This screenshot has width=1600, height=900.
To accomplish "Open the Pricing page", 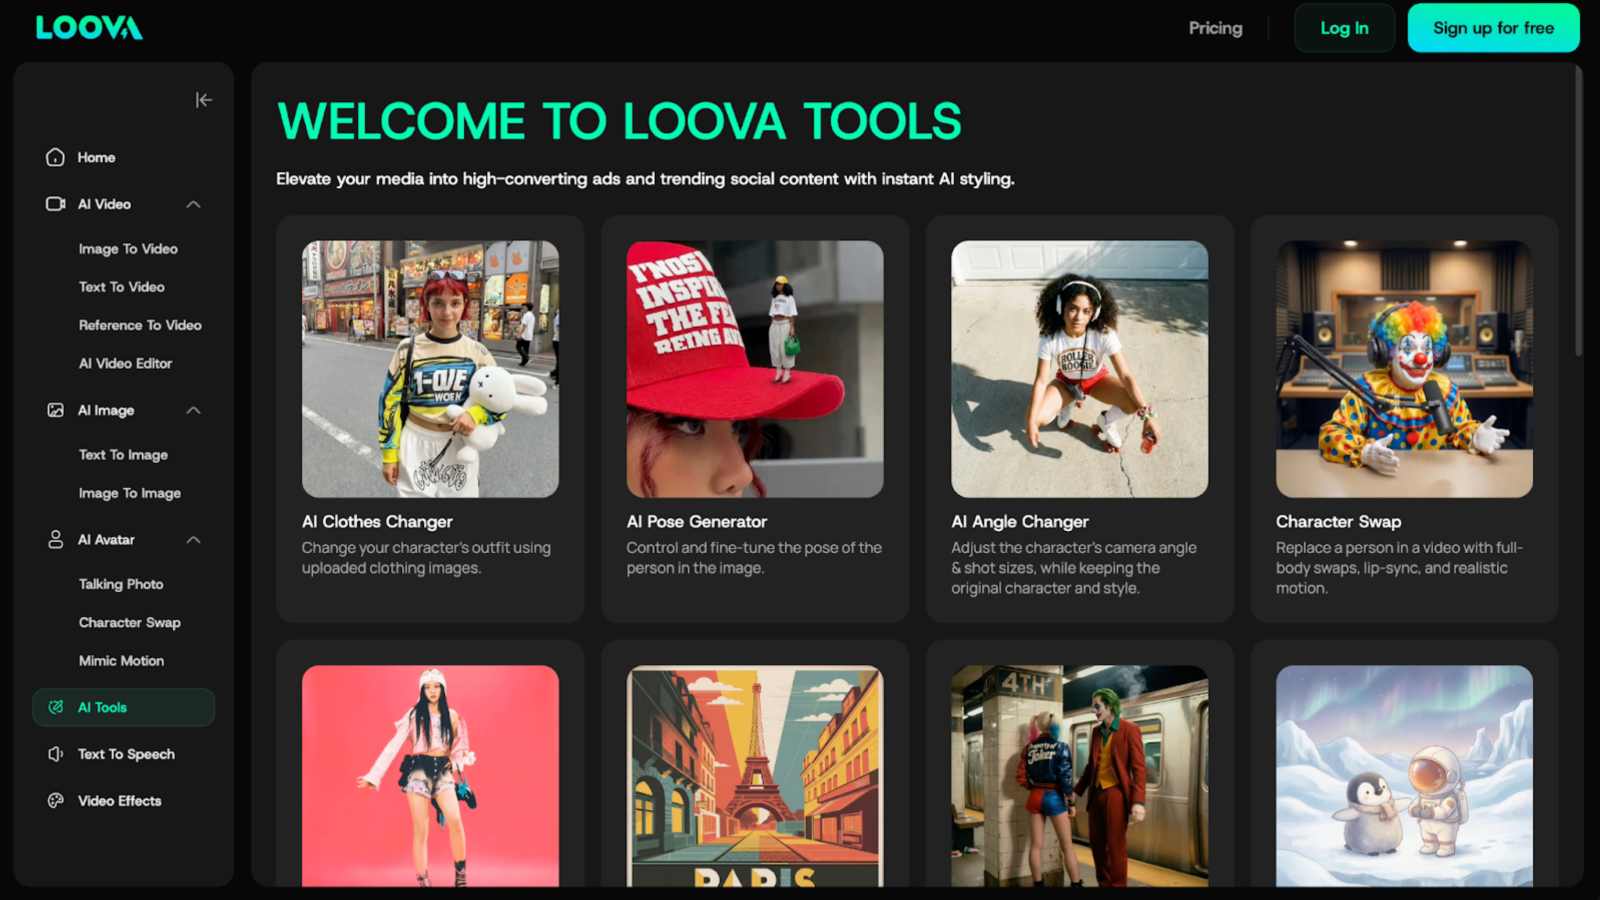I will pyautogui.click(x=1215, y=28).
